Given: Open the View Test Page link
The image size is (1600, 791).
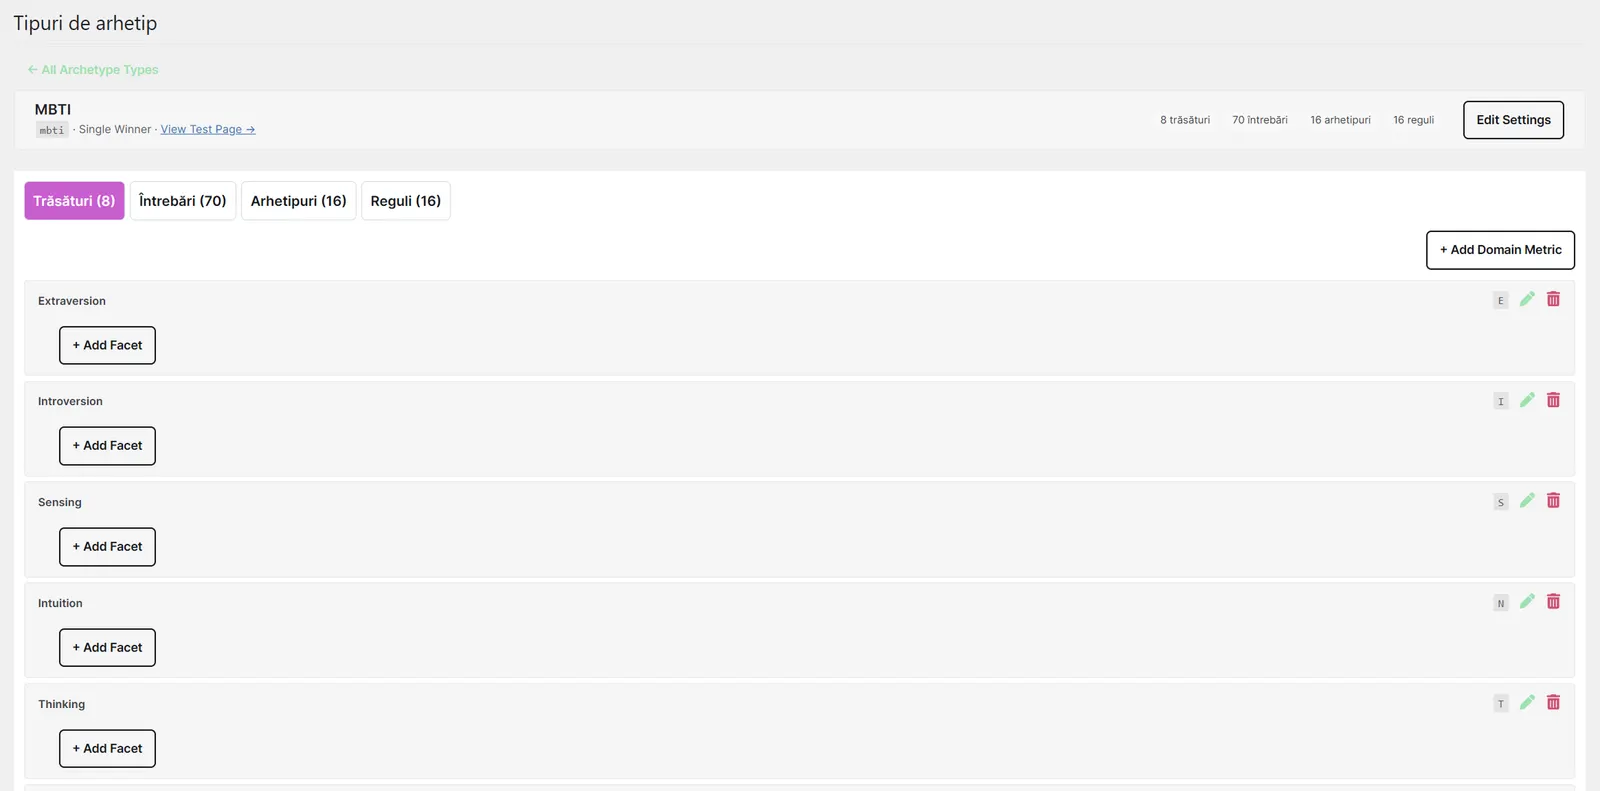Looking at the screenshot, I should pos(208,129).
